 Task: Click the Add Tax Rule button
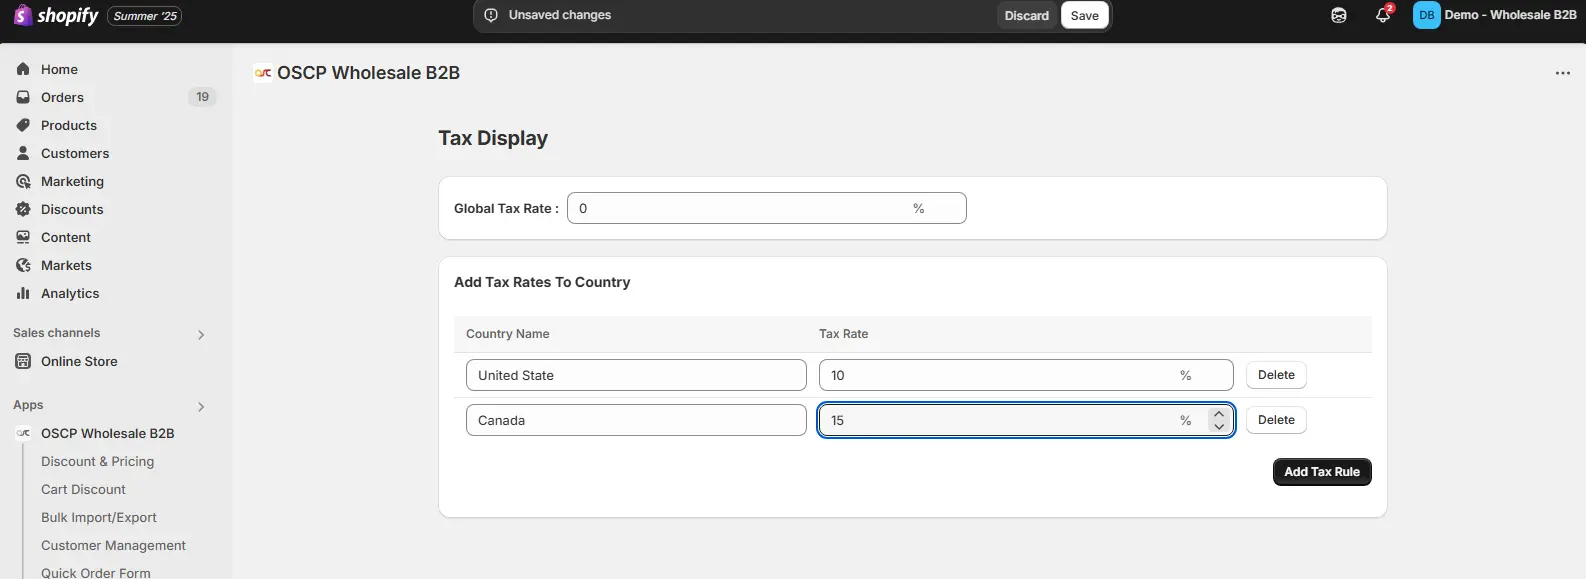pos(1321,472)
